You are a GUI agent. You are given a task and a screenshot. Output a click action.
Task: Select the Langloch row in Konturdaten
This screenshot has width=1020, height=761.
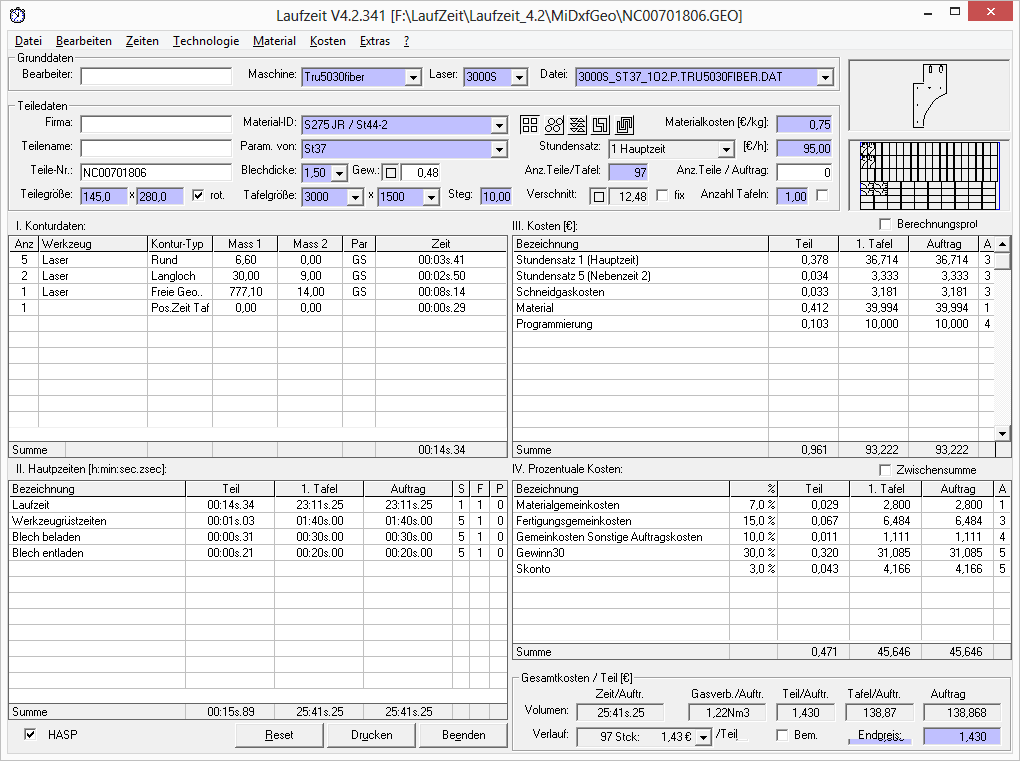(x=258, y=276)
